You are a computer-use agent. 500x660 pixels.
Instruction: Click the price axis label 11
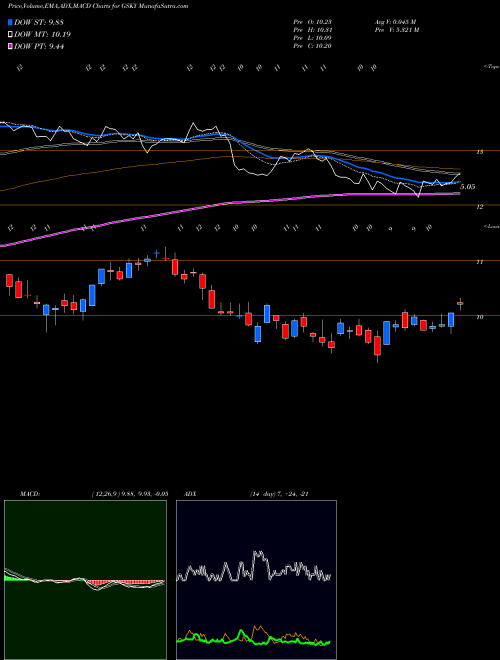point(479,262)
